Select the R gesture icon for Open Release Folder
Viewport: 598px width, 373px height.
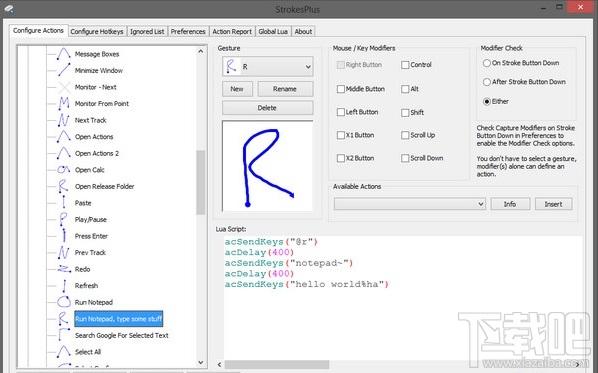pos(63,186)
